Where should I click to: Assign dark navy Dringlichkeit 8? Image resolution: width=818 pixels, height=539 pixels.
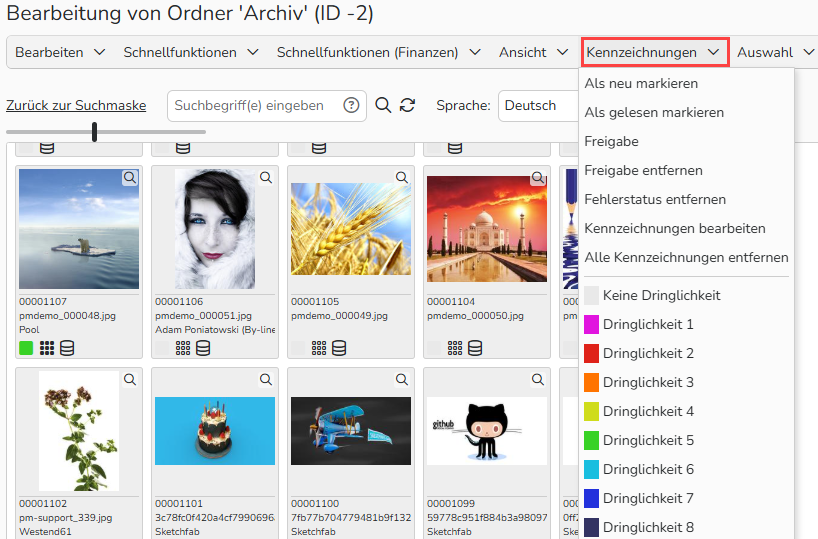687,527
